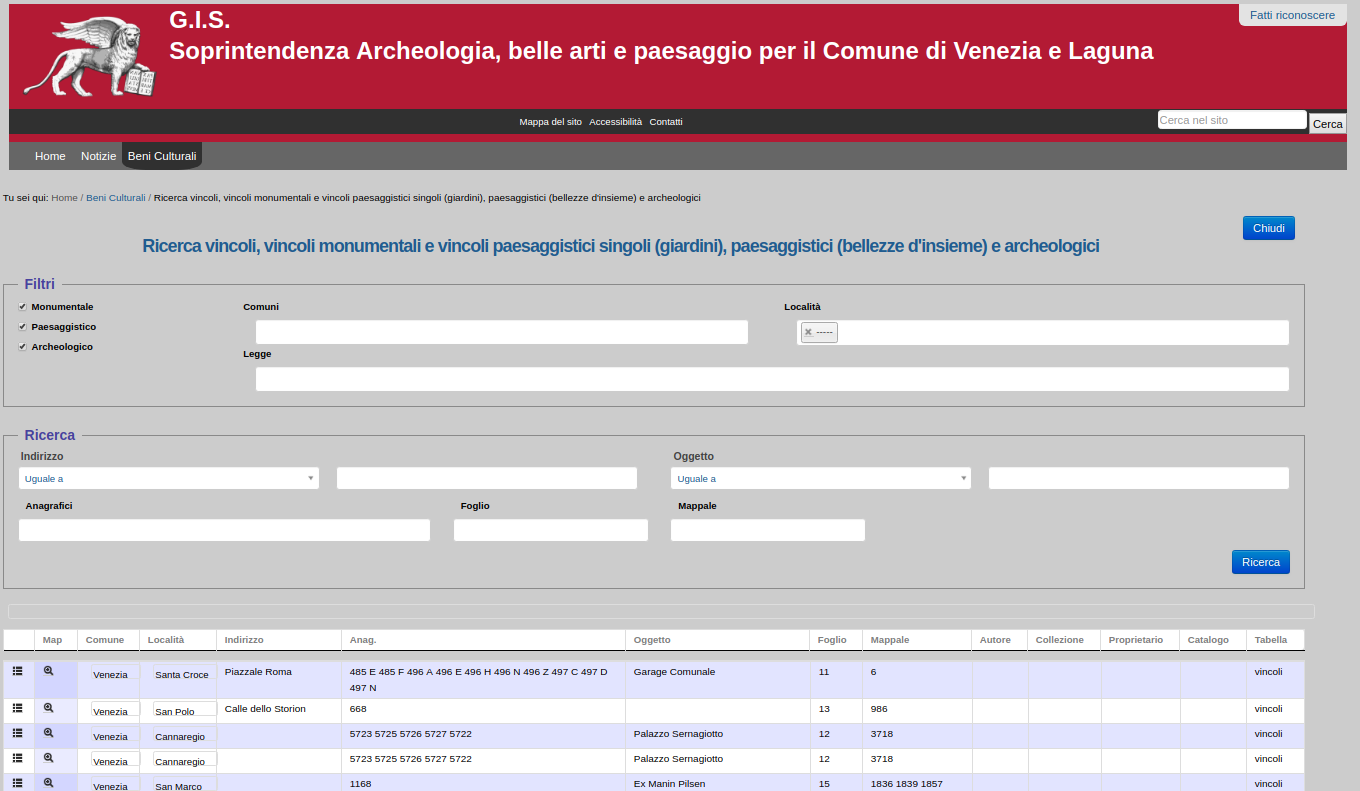Open details list icon for Piazzale Roma row
The height and width of the screenshot is (791, 1360).
click(17, 672)
